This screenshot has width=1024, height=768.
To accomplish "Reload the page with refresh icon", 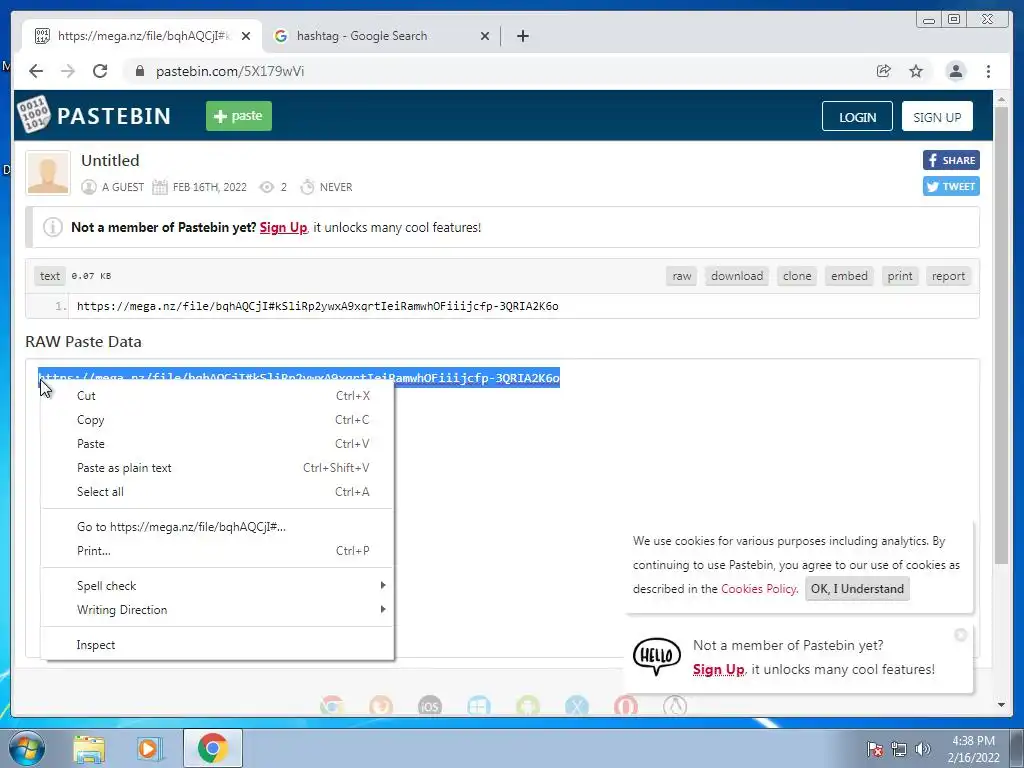I will (100, 71).
